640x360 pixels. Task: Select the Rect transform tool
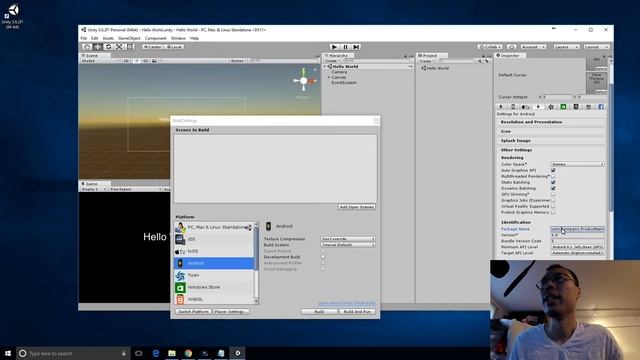point(130,47)
